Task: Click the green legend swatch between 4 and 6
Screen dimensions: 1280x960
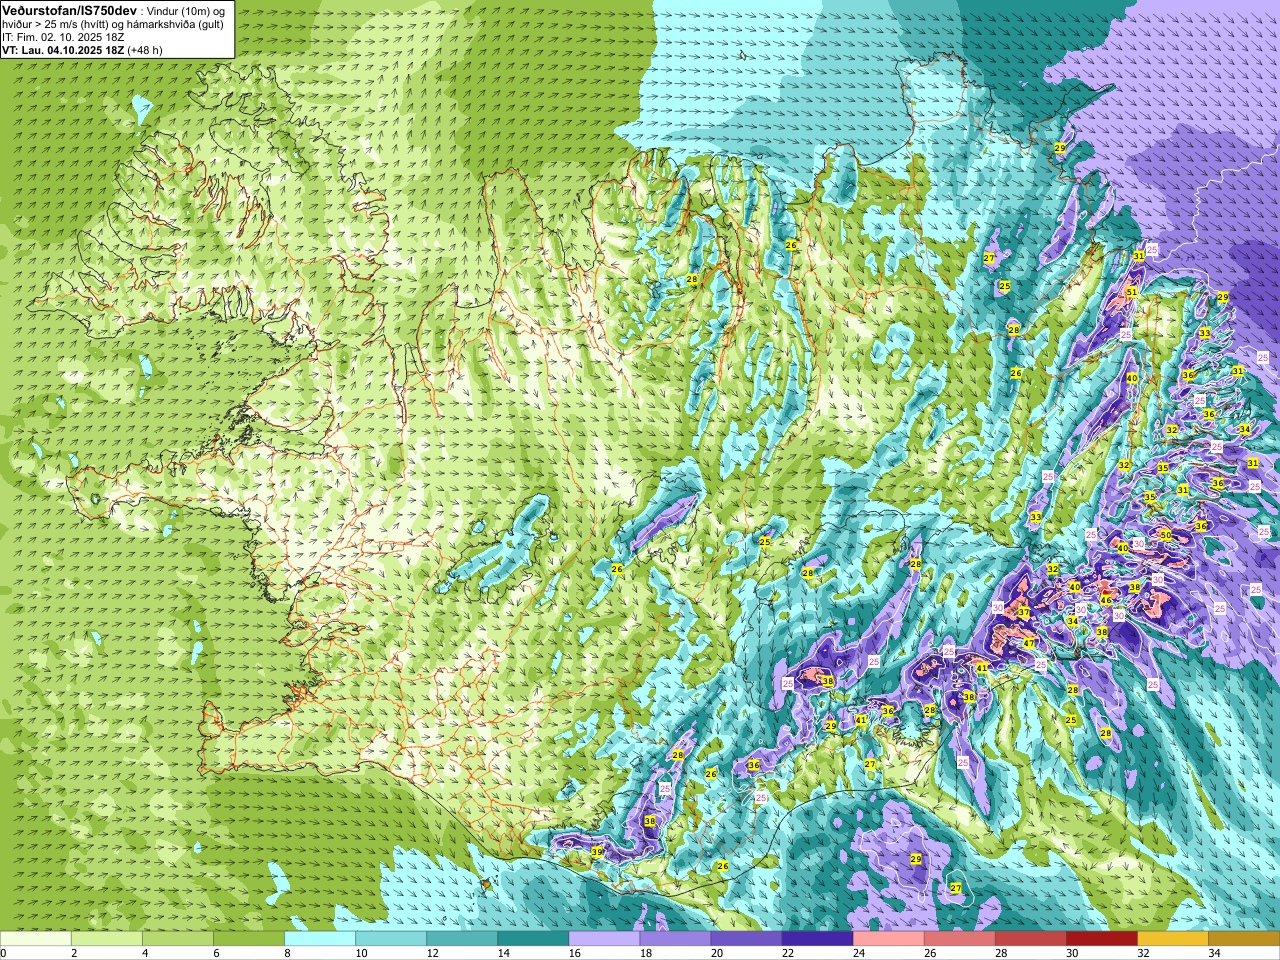Action: [x=178, y=939]
